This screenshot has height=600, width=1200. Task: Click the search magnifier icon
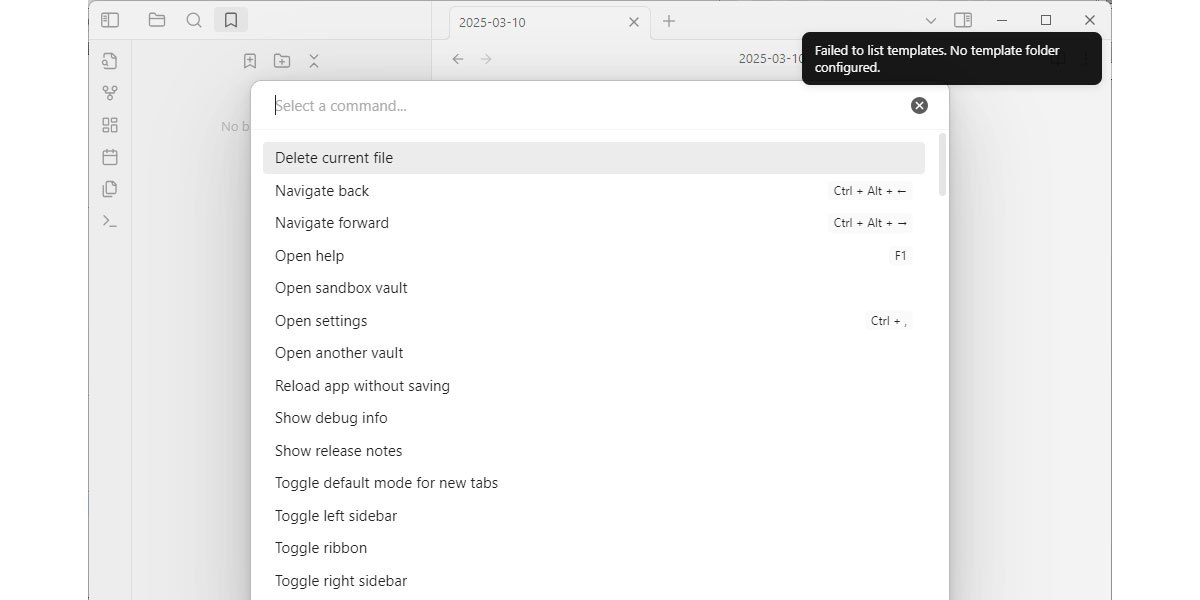(194, 20)
